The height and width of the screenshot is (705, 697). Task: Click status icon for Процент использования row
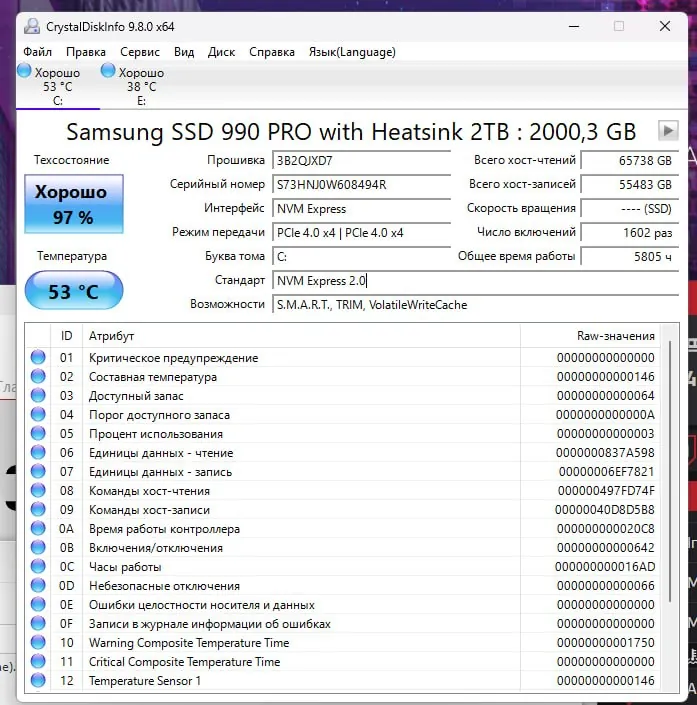(38, 433)
